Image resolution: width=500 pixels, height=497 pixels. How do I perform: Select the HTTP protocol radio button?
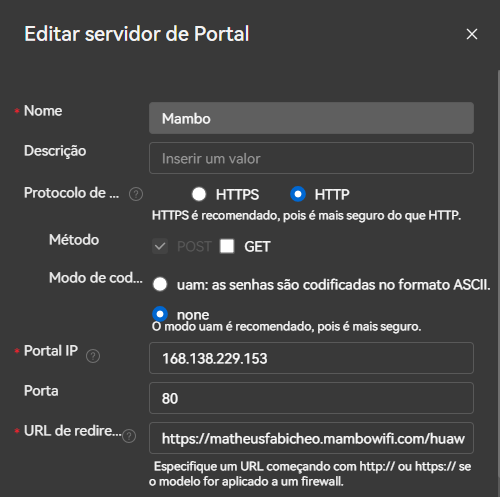(298, 194)
